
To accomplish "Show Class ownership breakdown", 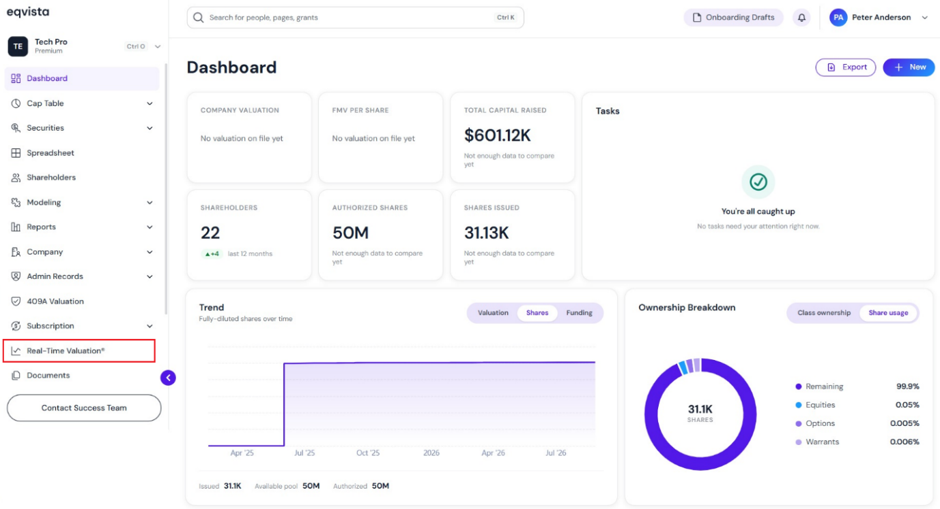I will pos(824,313).
